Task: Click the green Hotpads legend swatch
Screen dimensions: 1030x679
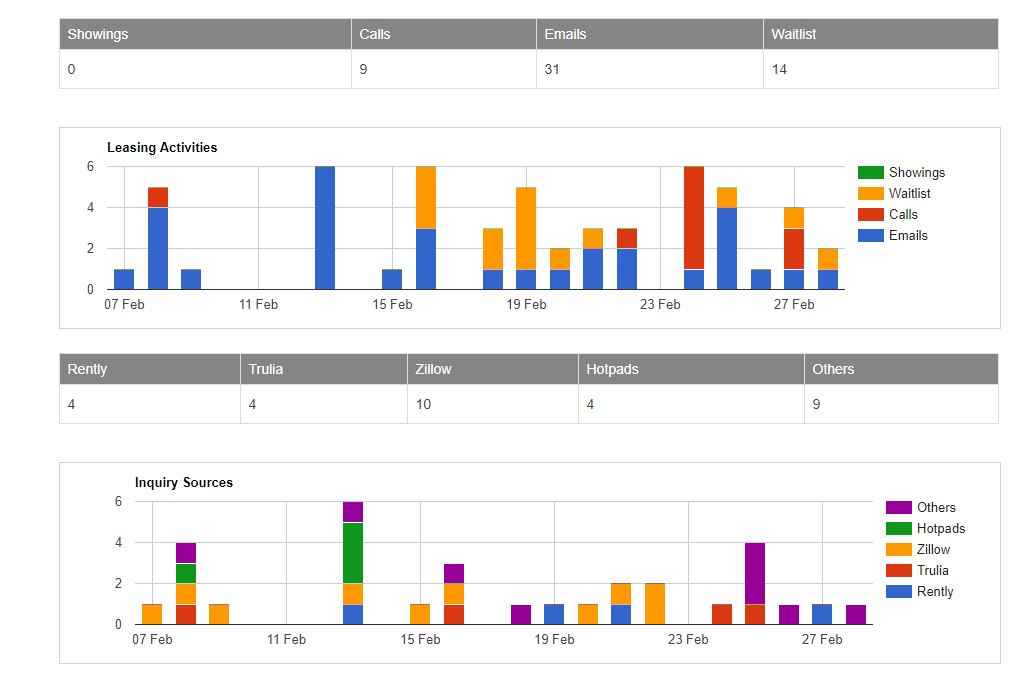Action: (899, 528)
